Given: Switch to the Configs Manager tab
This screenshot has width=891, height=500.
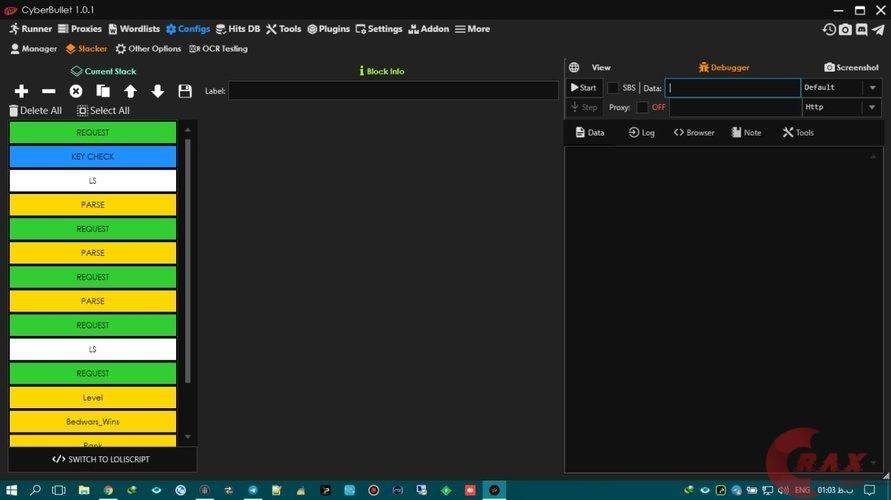Looking at the screenshot, I should tap(34, 49).
